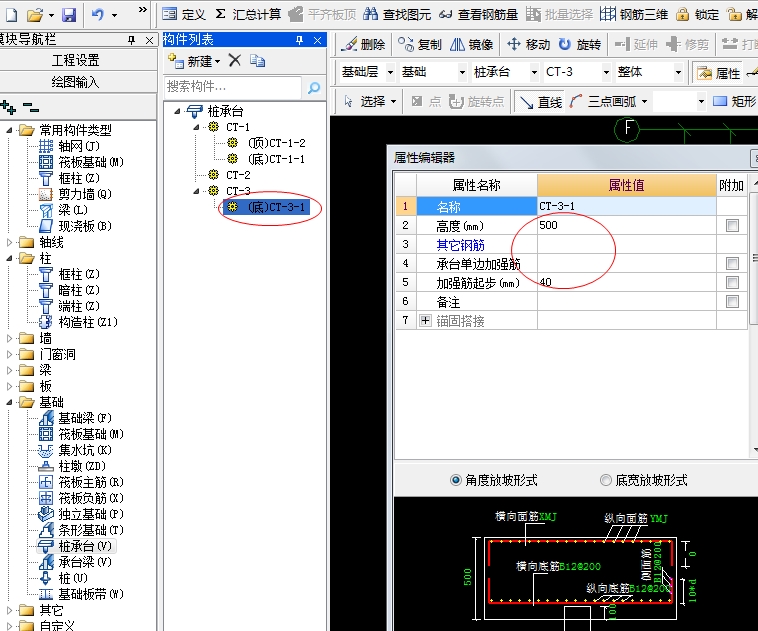758x631 pixels.
Task: Pin the 构件列表 panel
Action: click(300, 40)
